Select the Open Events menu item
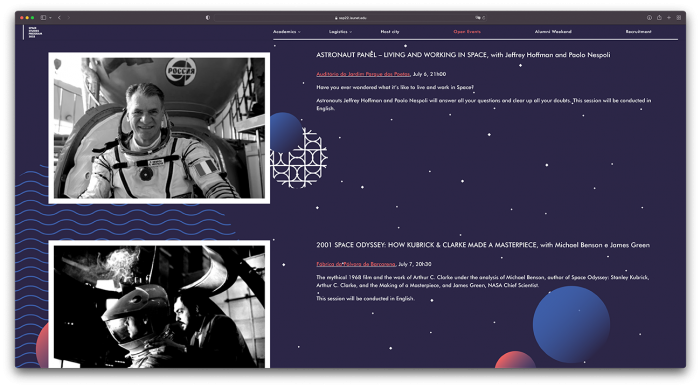This screenshot has height=388, width=700. (x=467, y=32)
